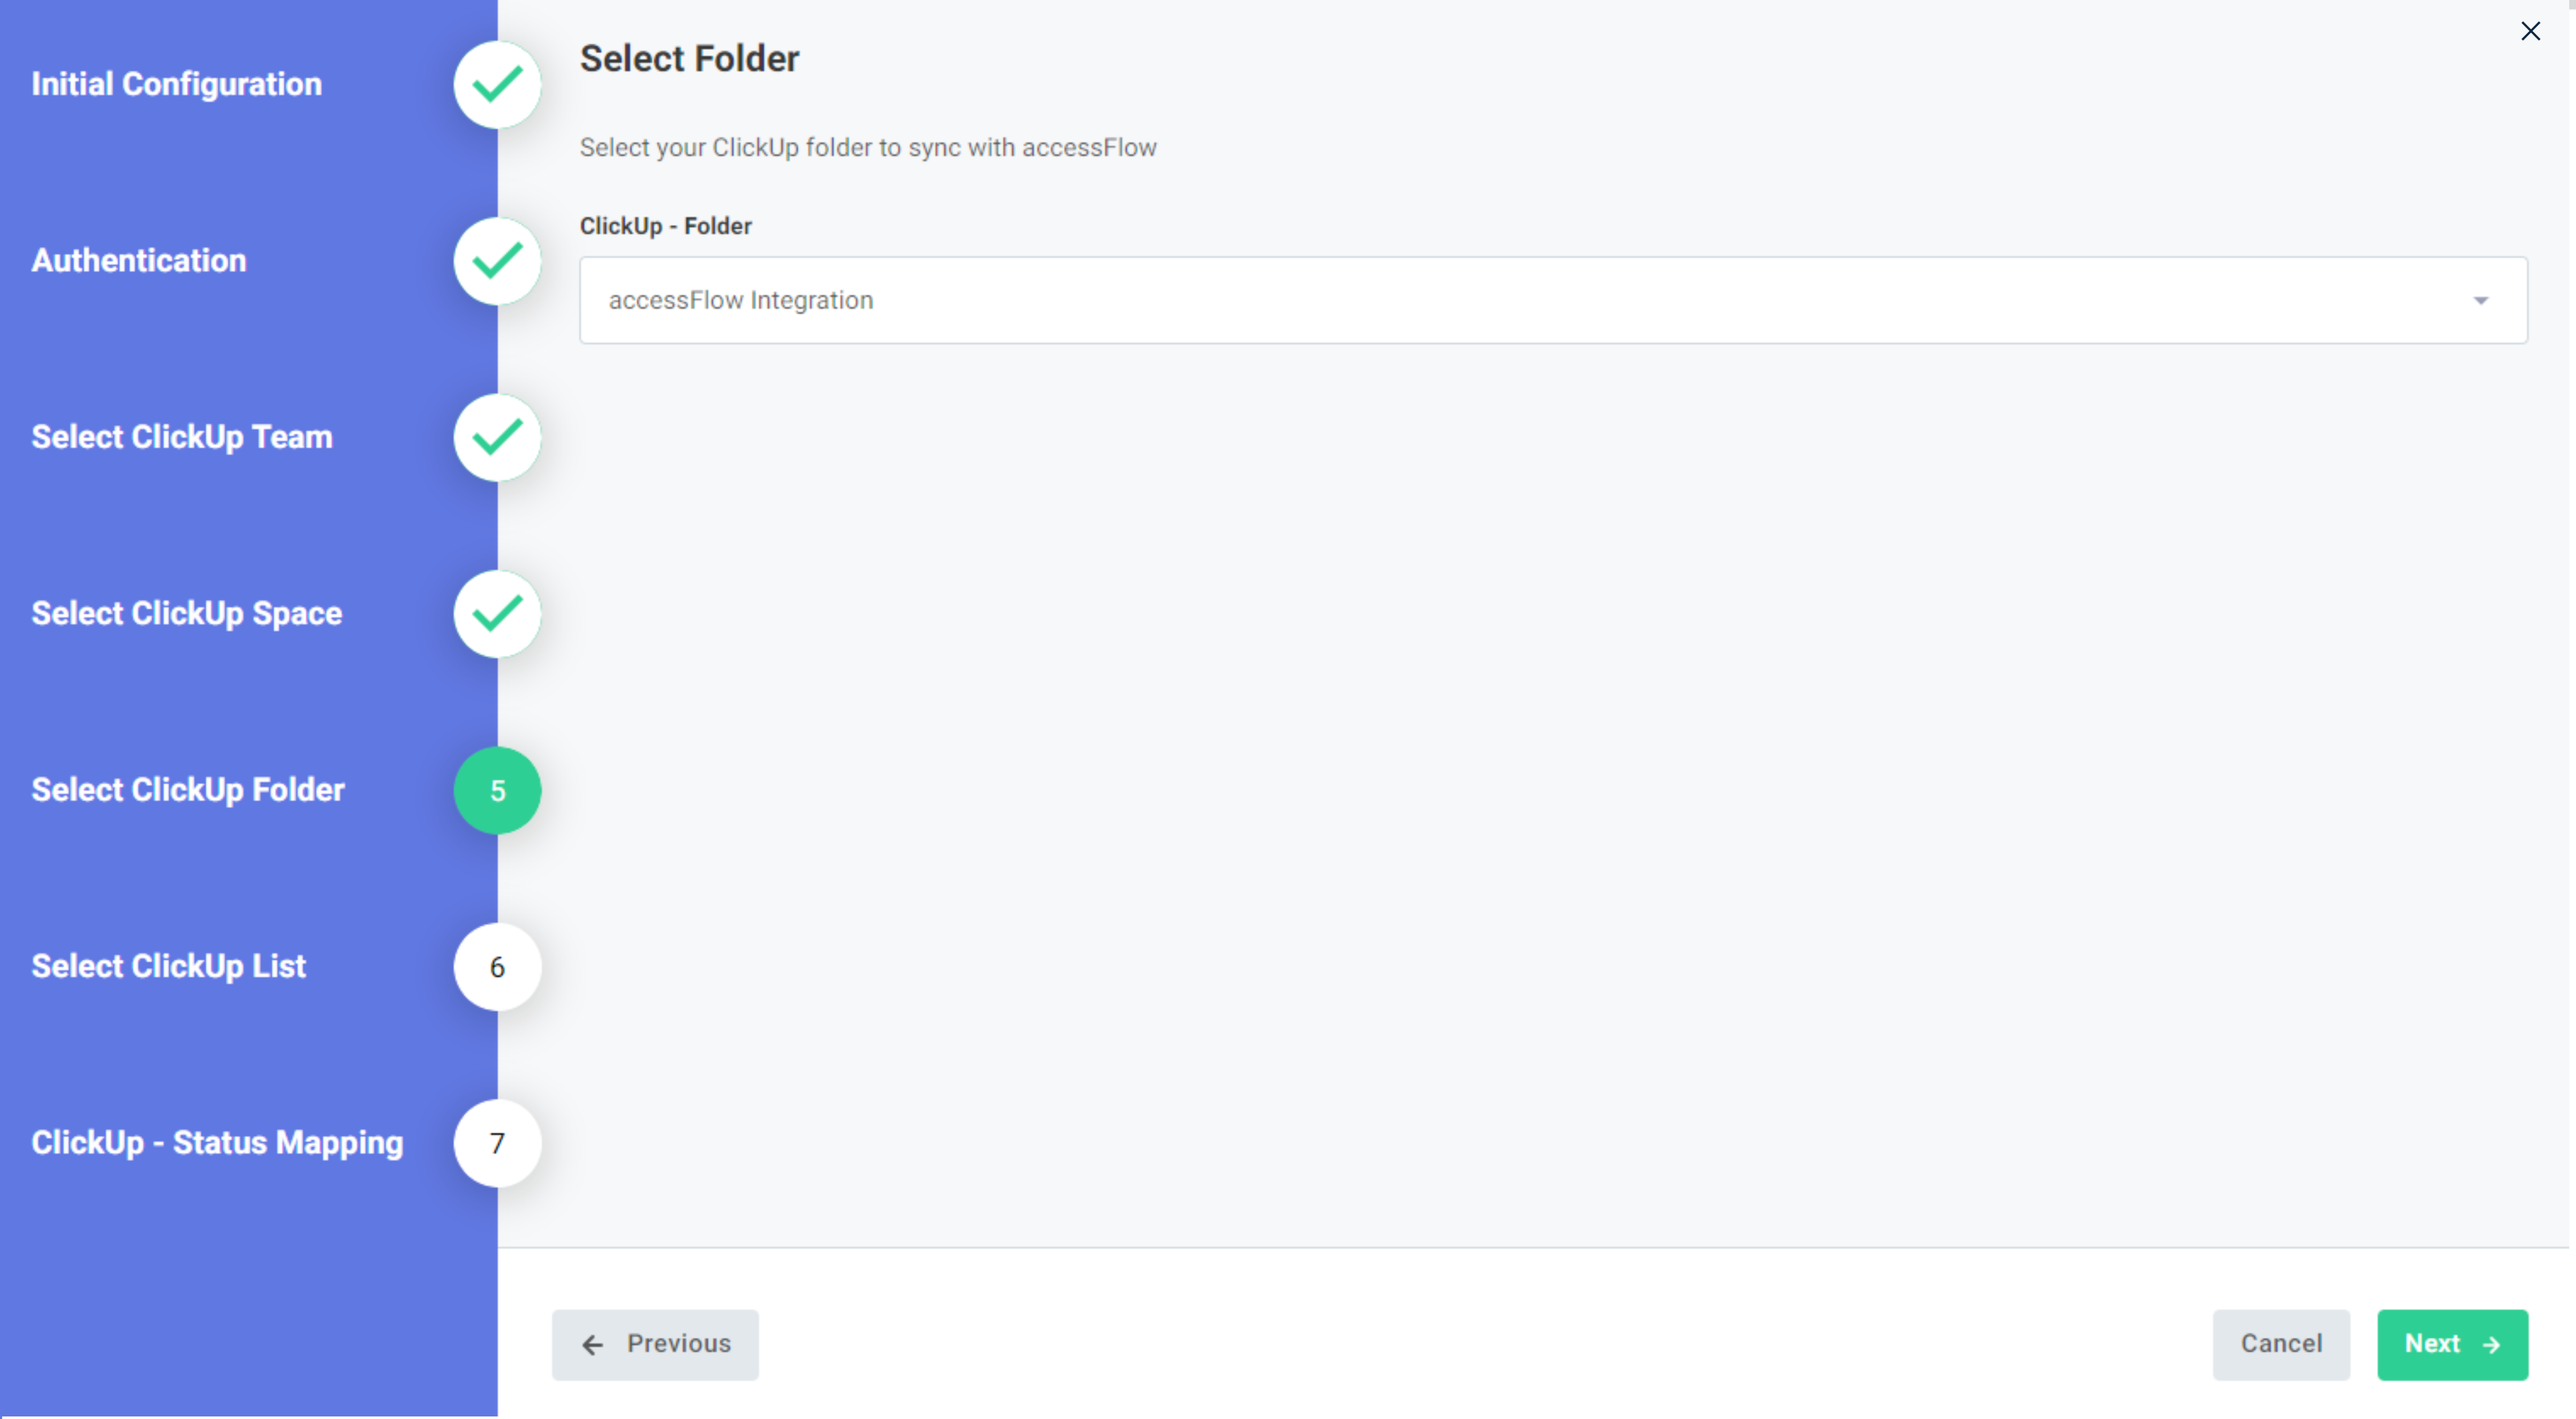This screenshot has height=1419, width=2576.
Task: Click the Initial Configuration checkmark icon
Action: point(497,84)
